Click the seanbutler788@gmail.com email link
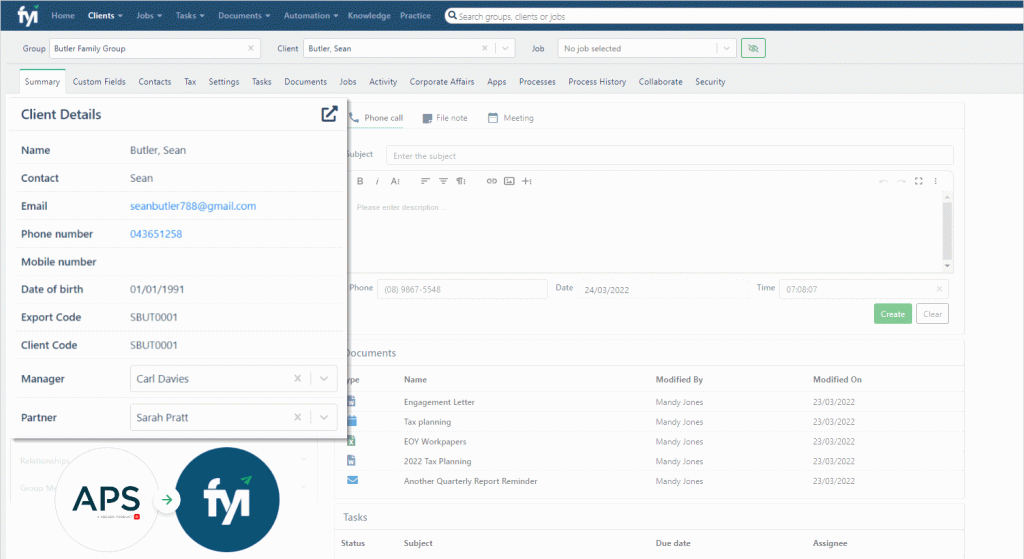The width and height of the screenshot is (1024, 559). tap(193, 206)
